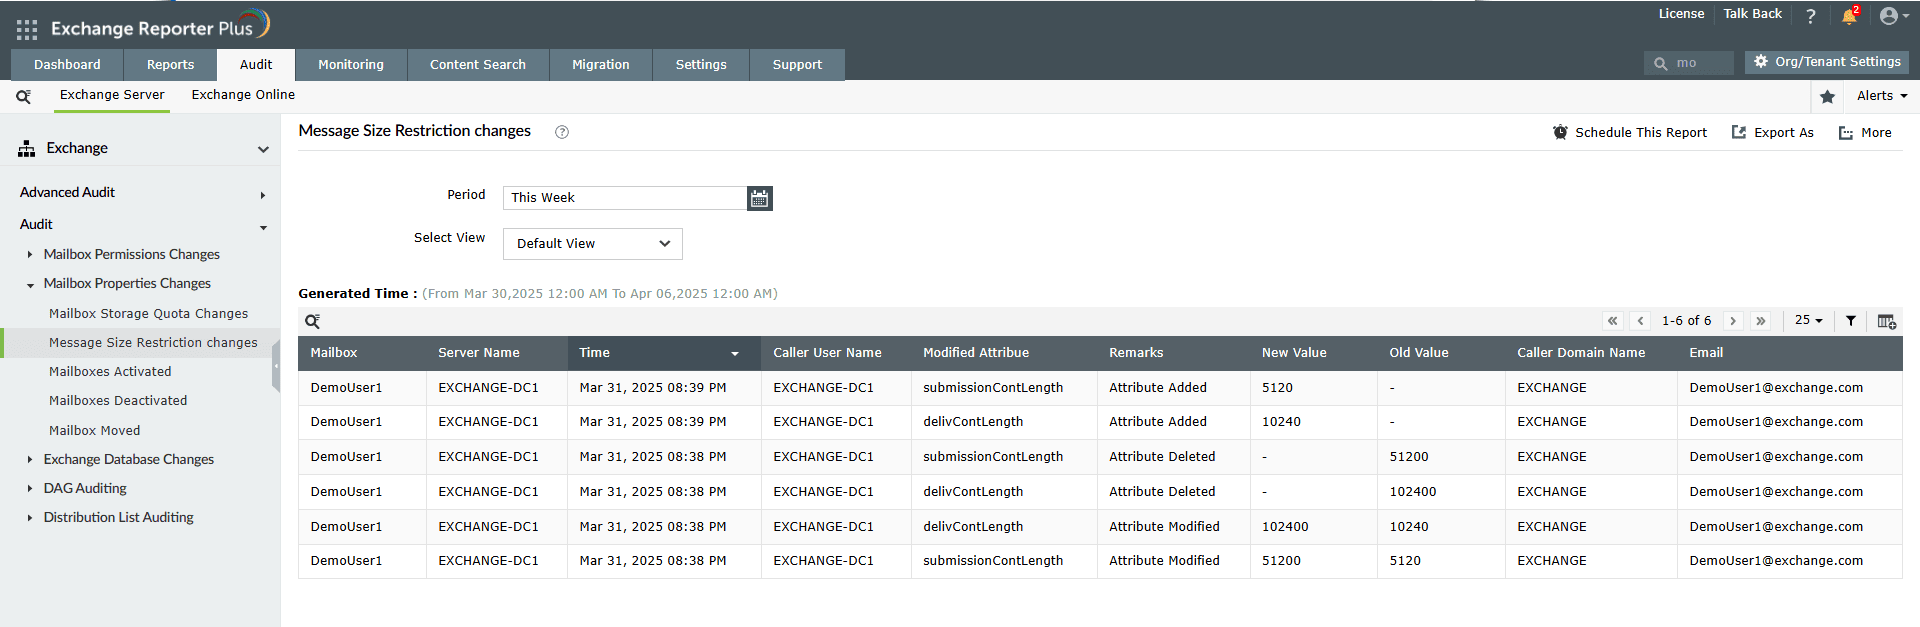Click the table search icon

313,321
